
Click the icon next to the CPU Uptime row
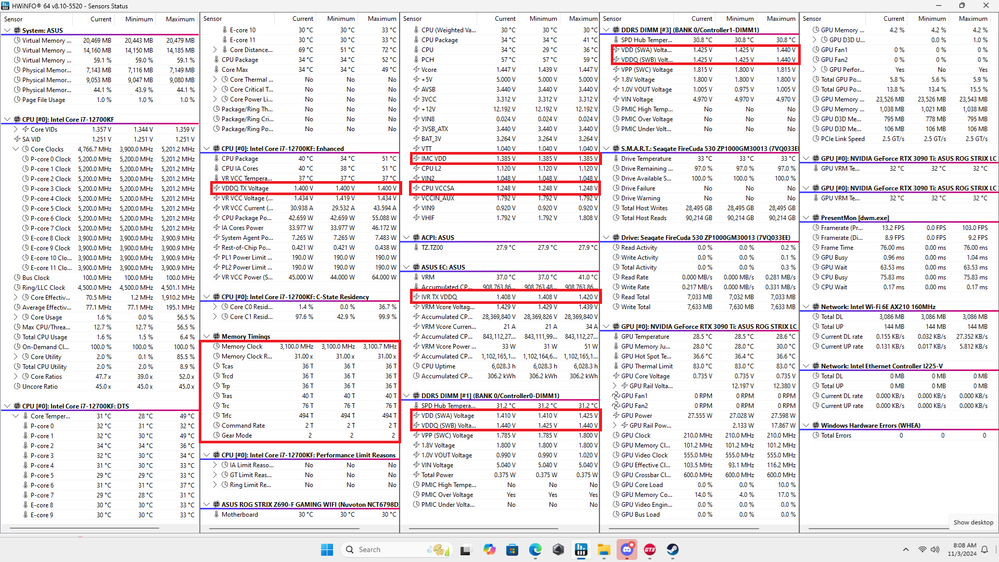coord(416,366)
